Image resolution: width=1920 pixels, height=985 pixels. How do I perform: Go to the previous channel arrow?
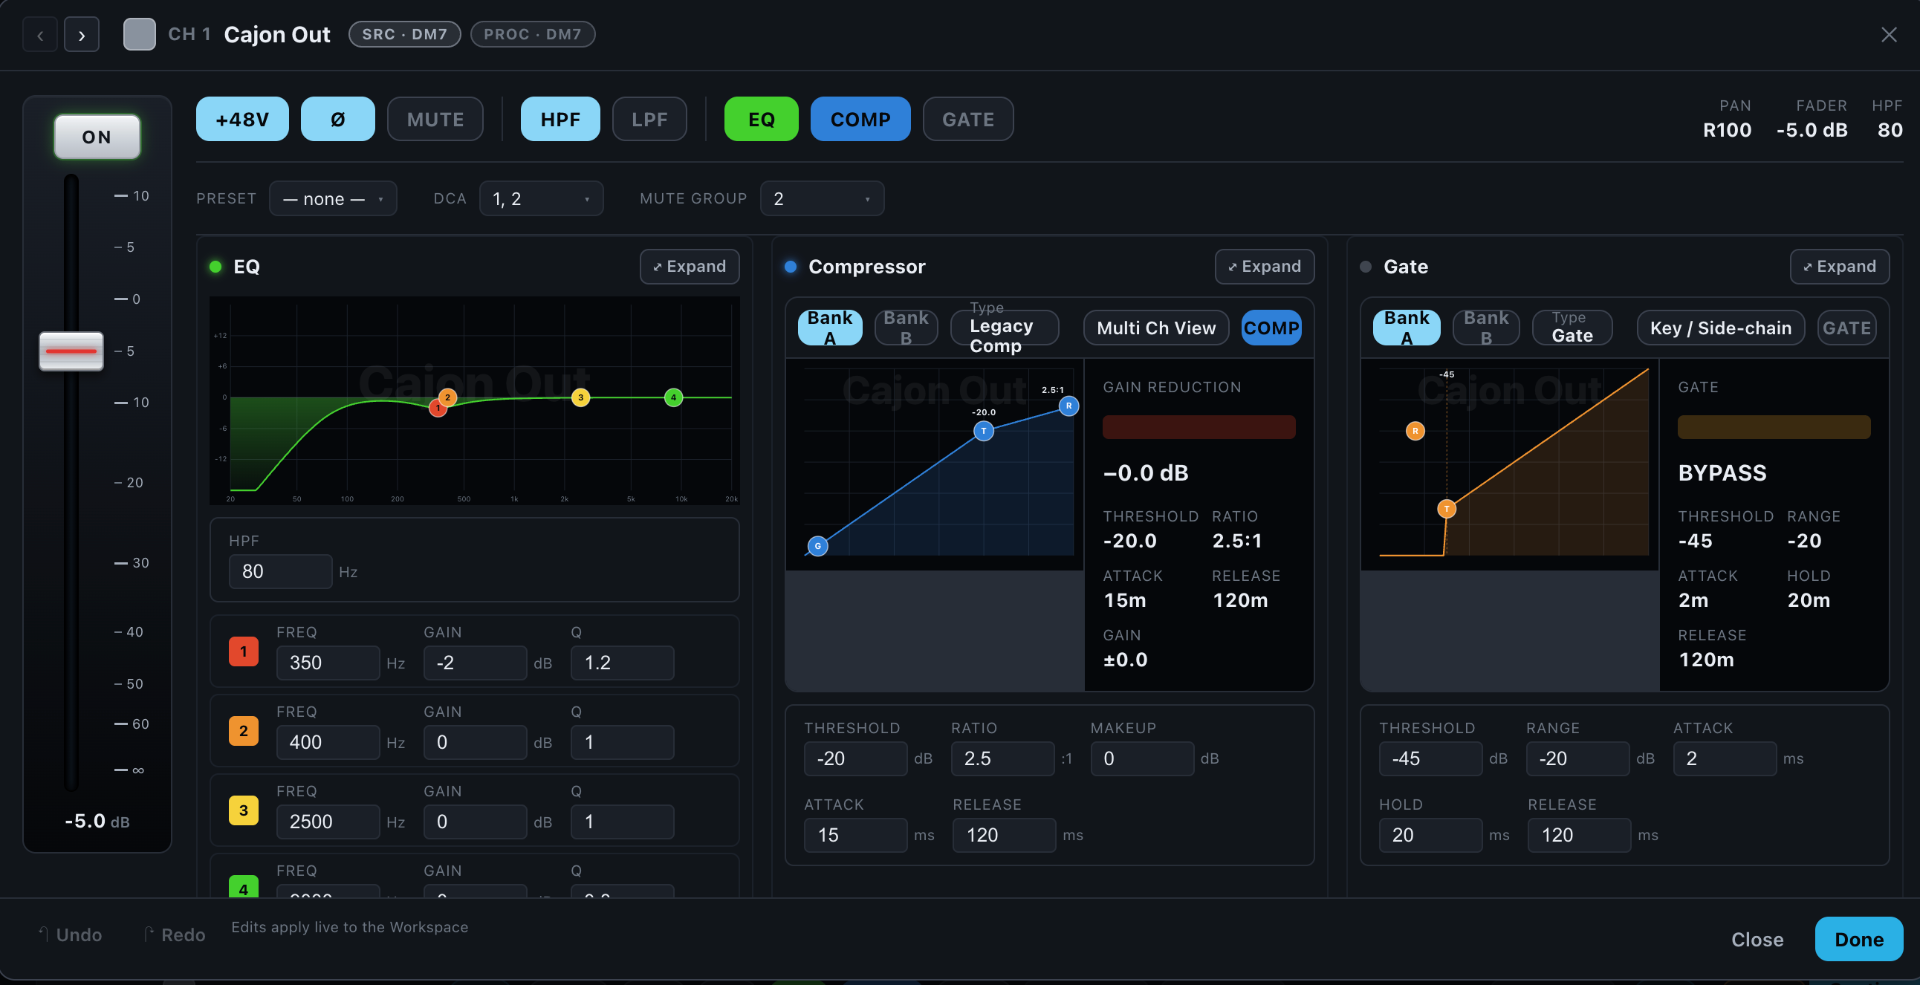point(40,35)
